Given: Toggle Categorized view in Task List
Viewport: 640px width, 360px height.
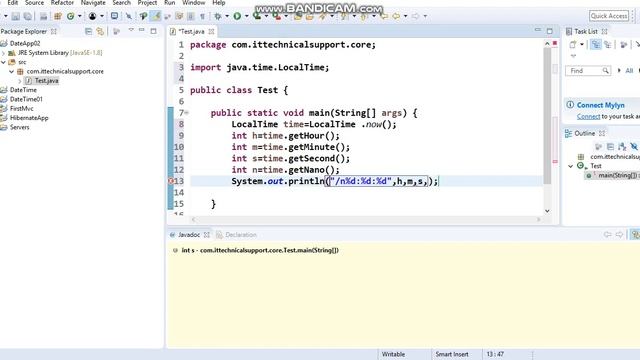Looking at the screenshot, I should click(x=596, y=45).
